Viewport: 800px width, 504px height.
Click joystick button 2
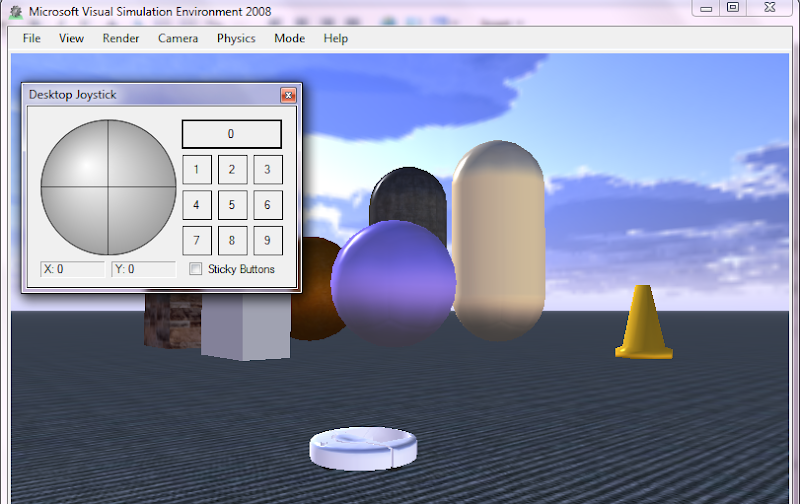click(x=232, y=169)
